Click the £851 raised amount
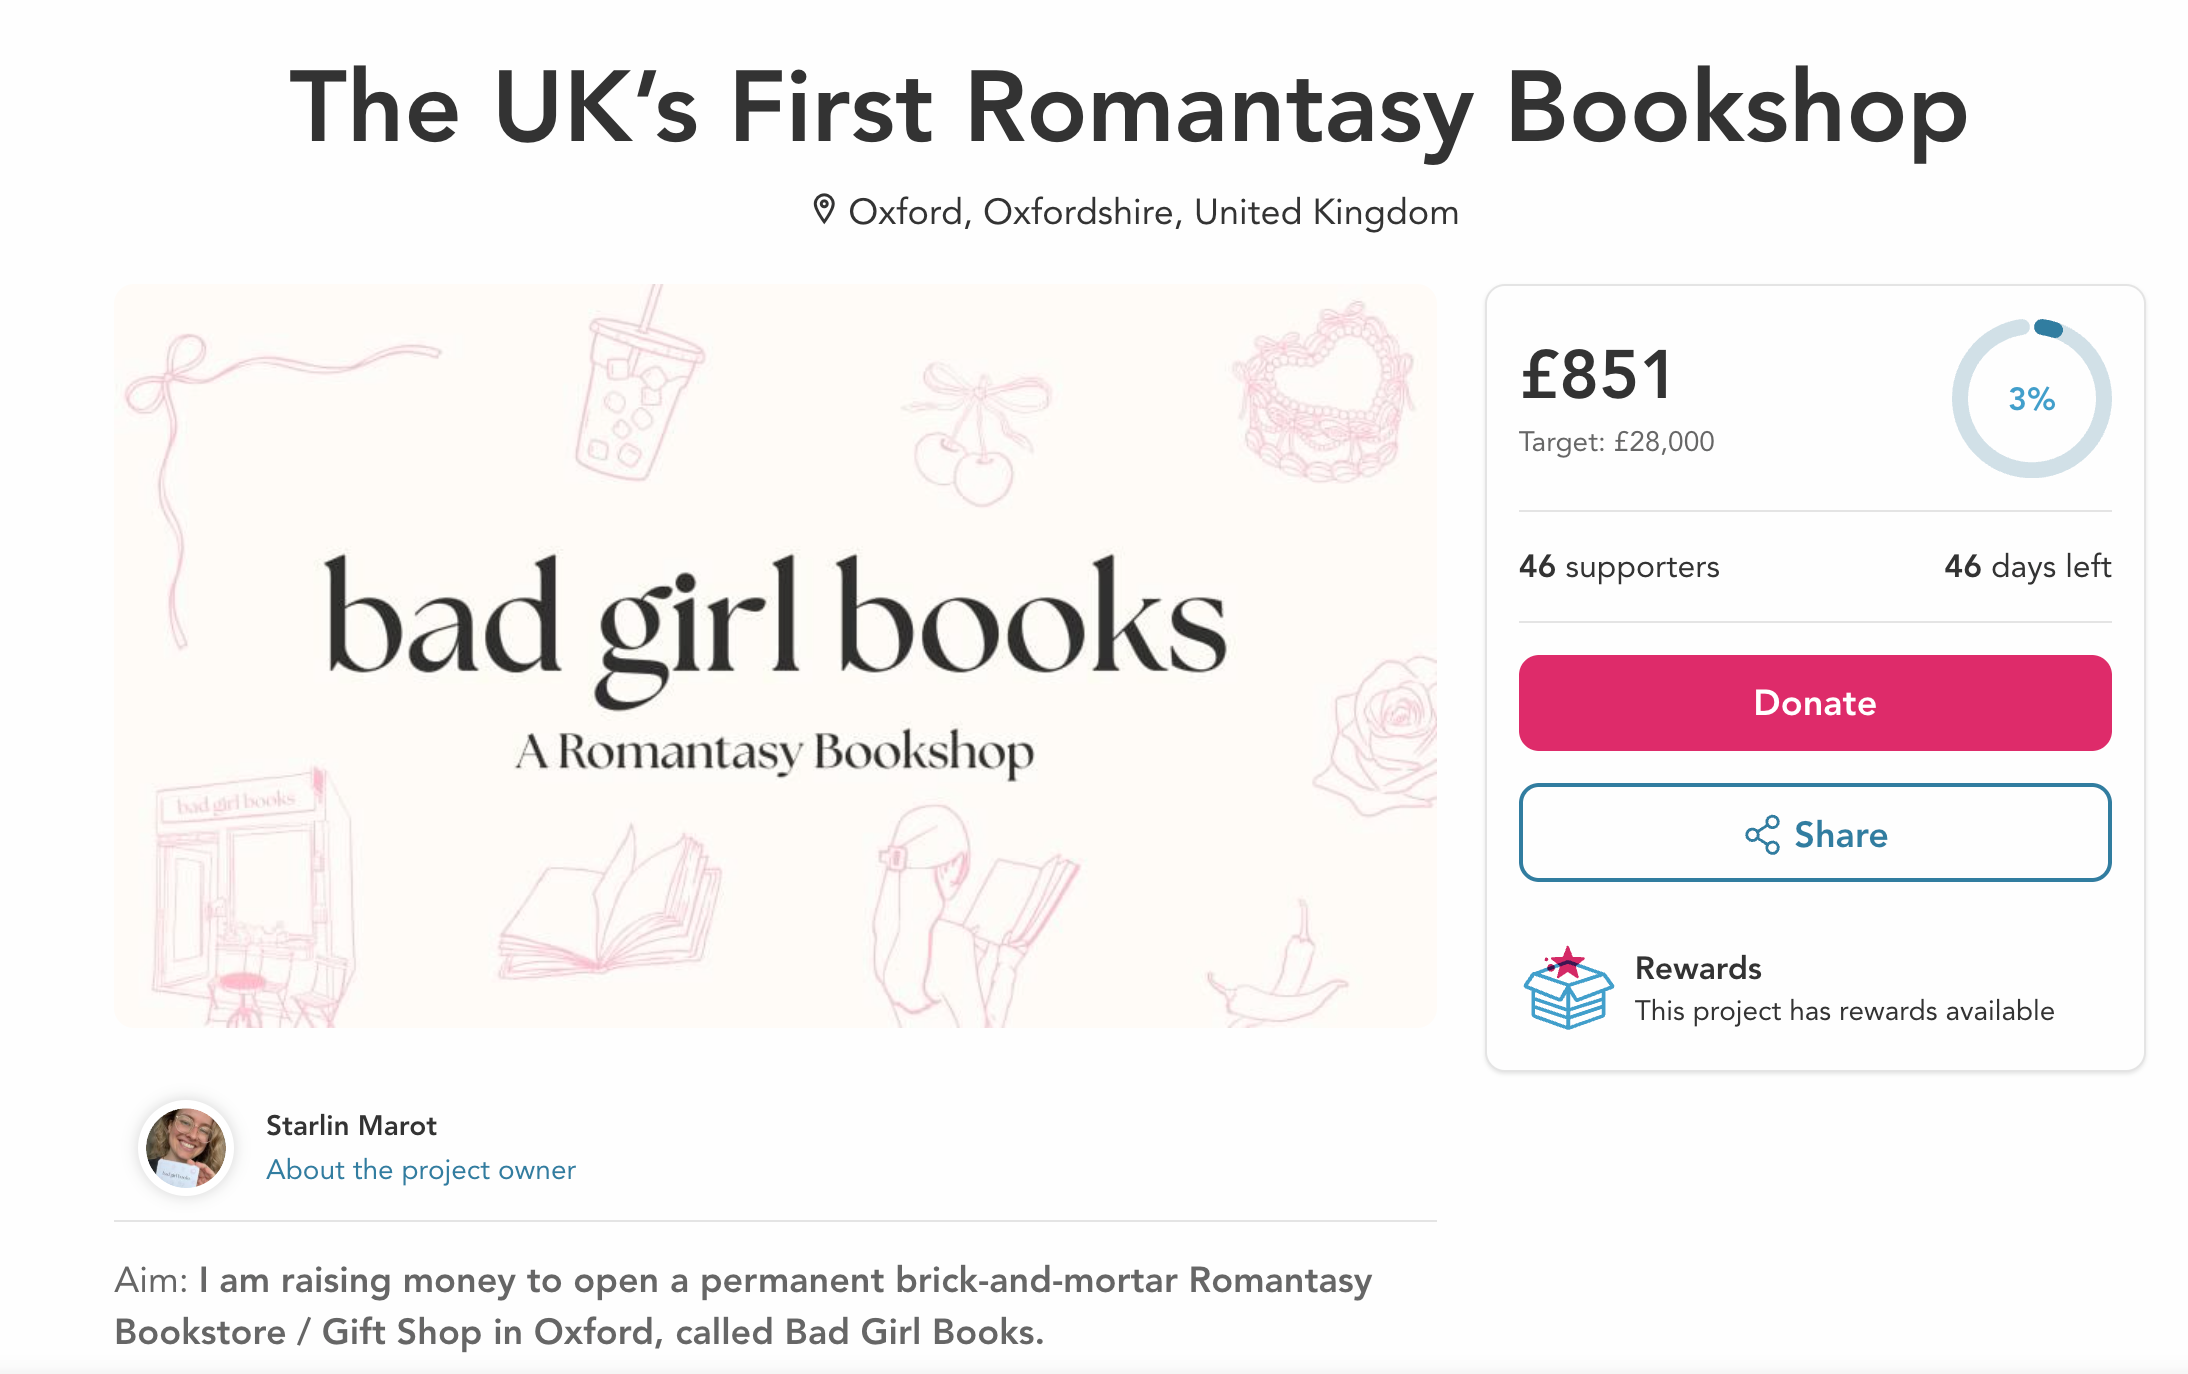This screenshot has height=1374, width=2188. [1596, 376]
